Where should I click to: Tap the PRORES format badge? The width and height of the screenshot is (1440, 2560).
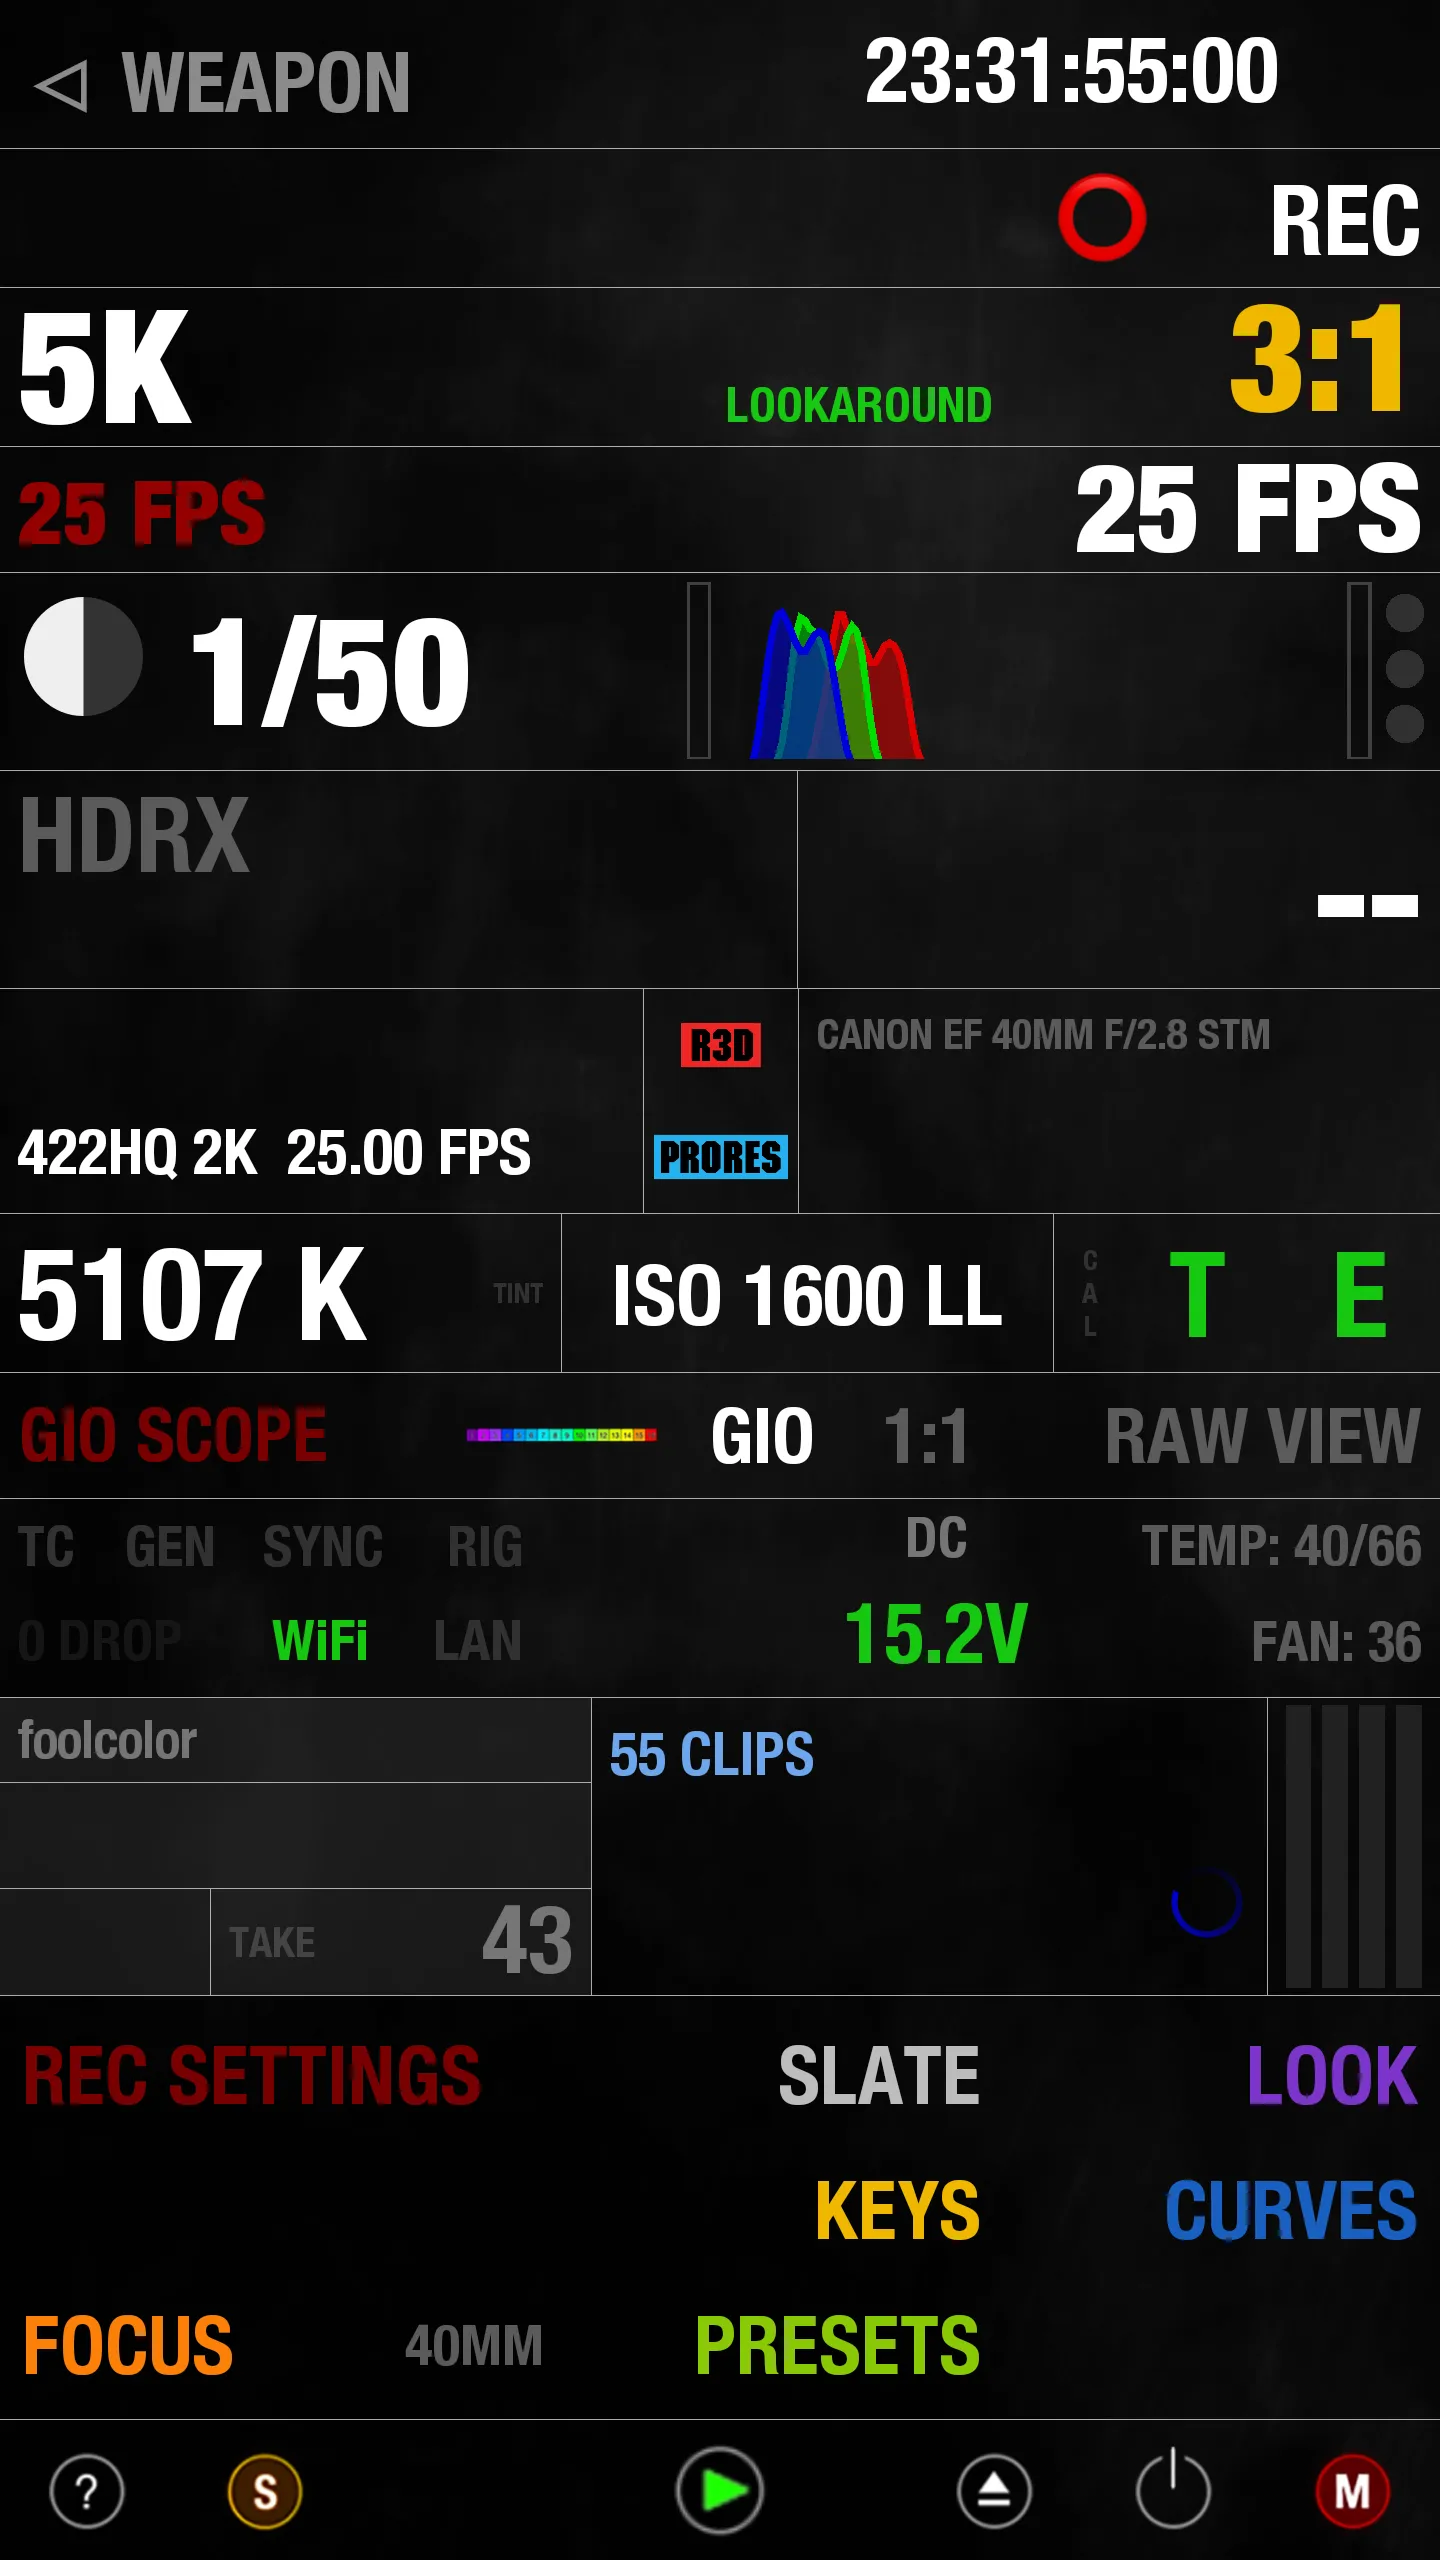click(721, 1157)
